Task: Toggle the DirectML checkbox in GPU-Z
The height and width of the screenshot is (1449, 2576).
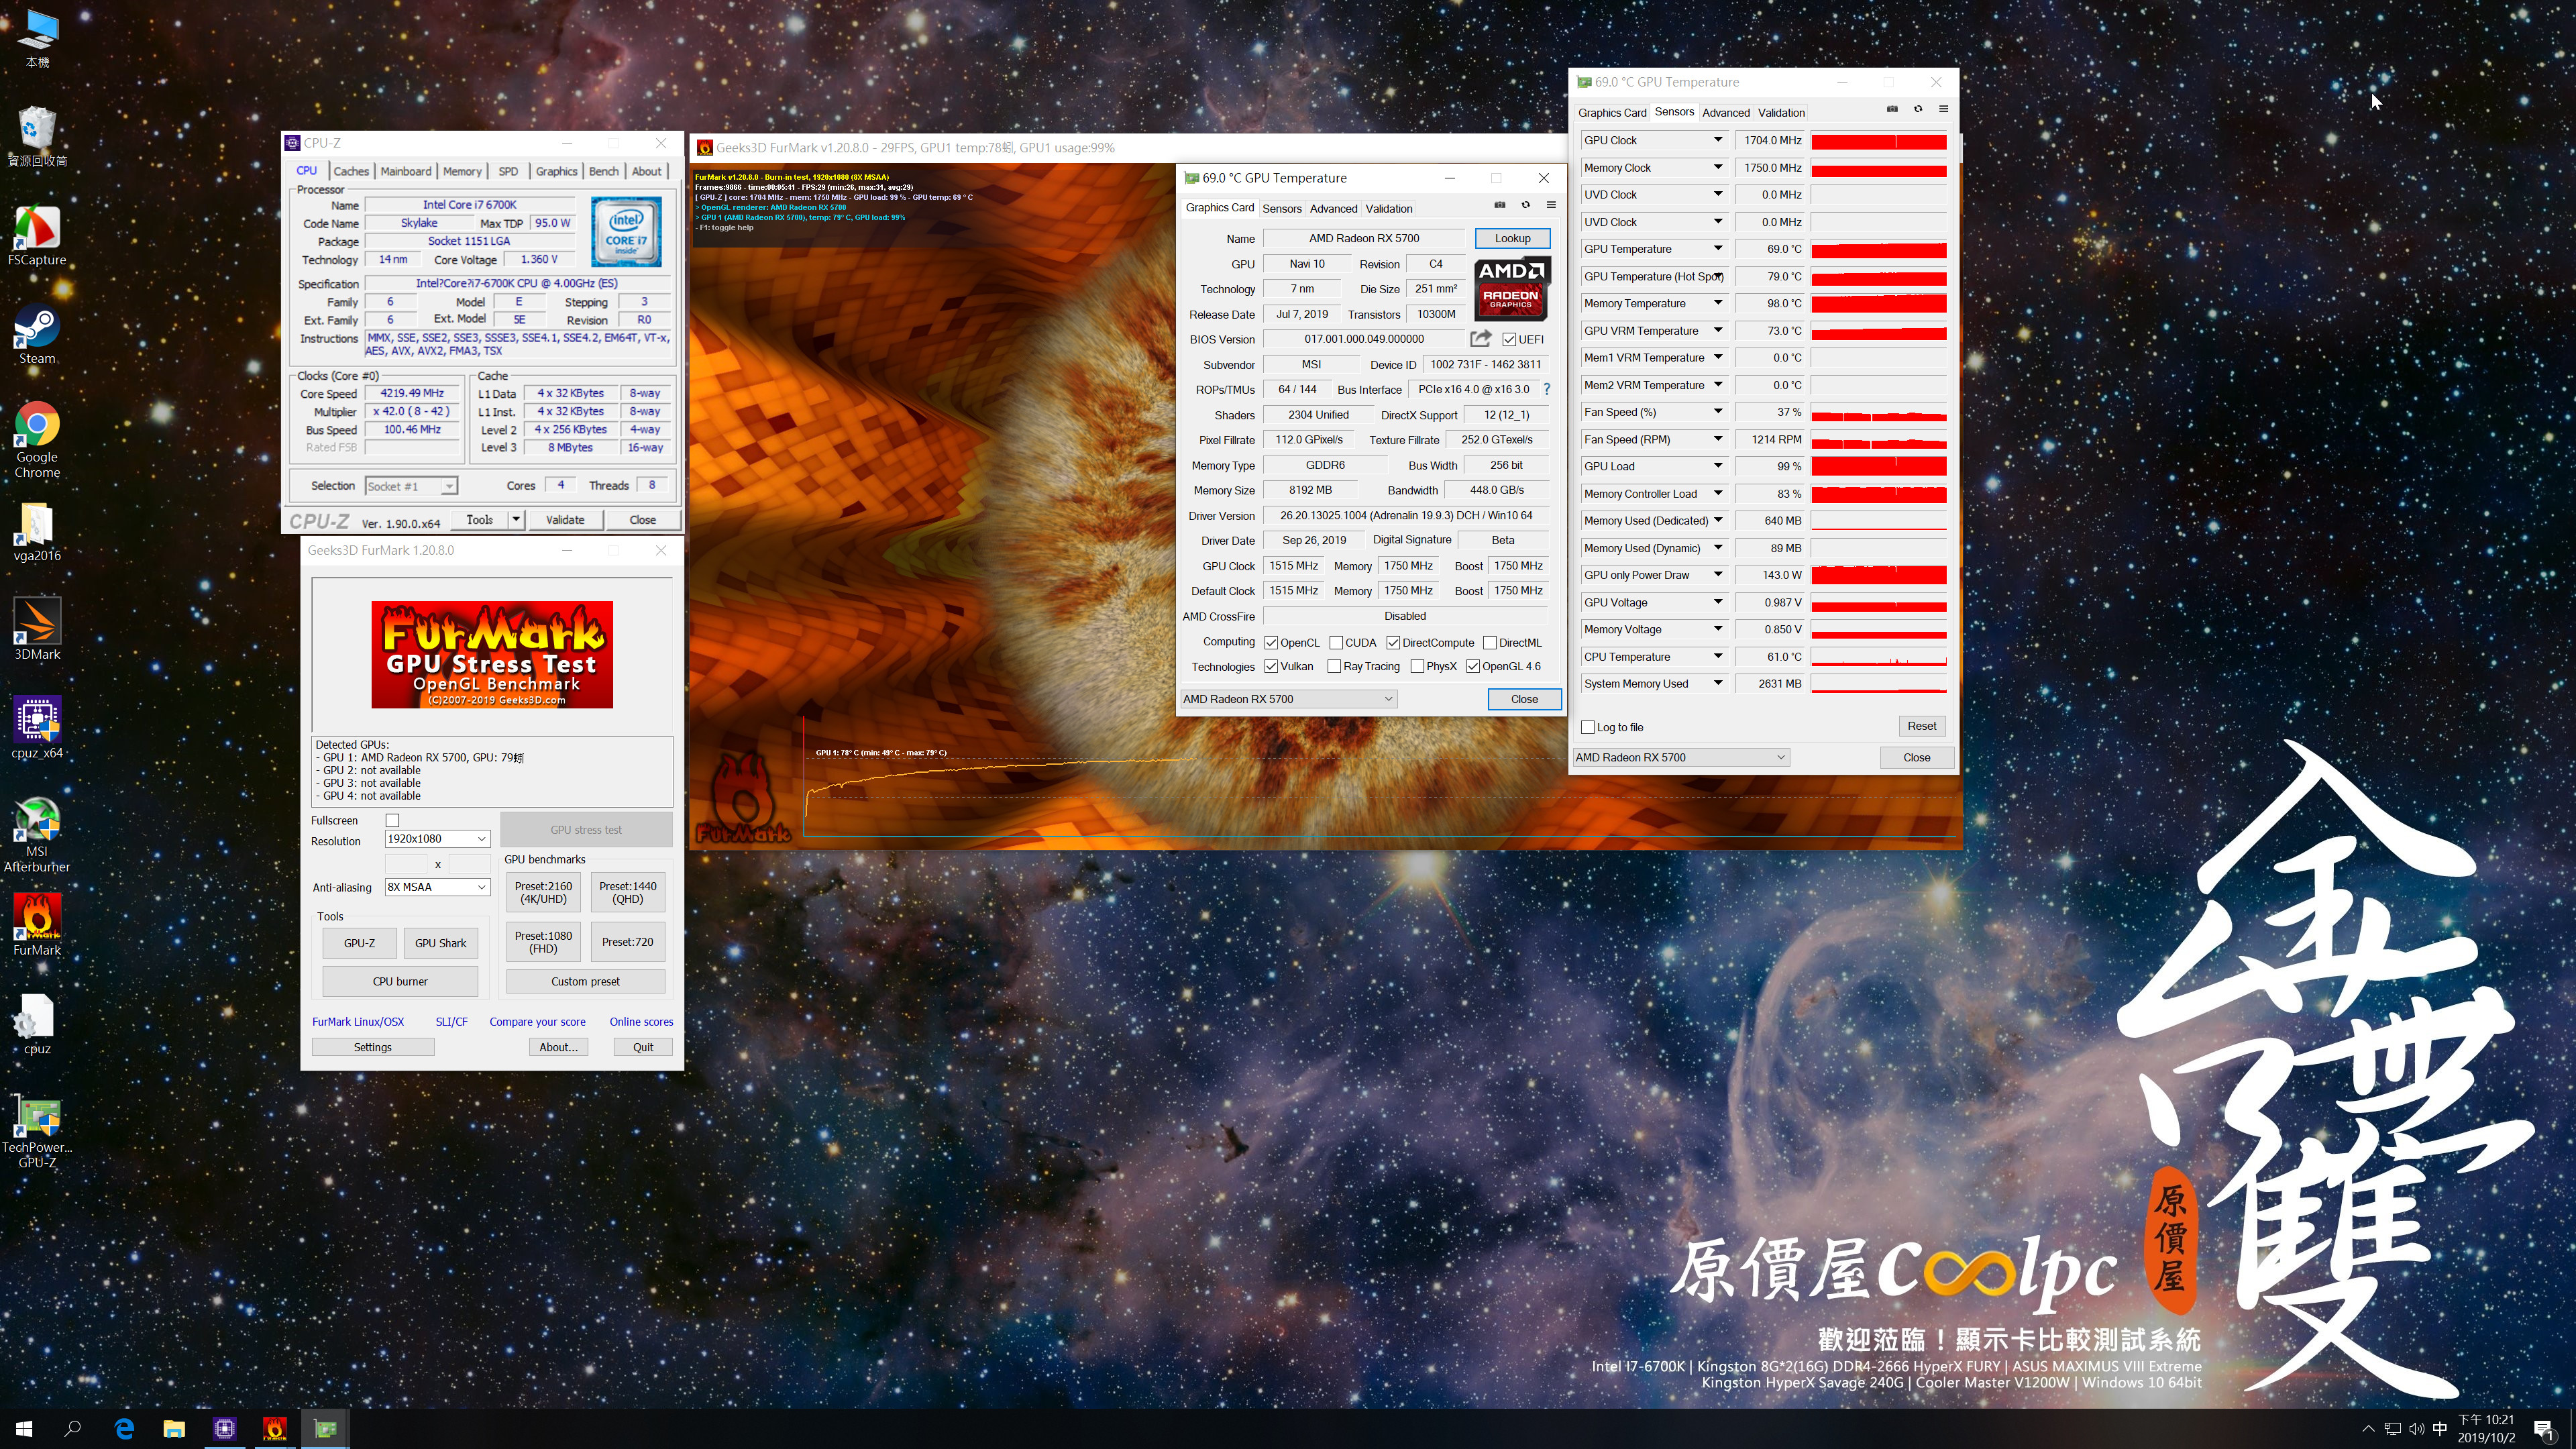Action: tap(1490, 643)
